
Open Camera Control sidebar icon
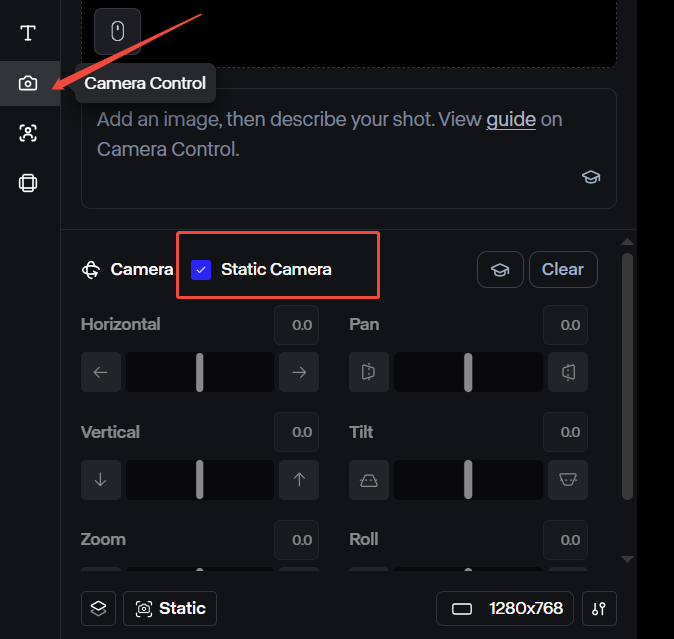click(x=28, y=83)
